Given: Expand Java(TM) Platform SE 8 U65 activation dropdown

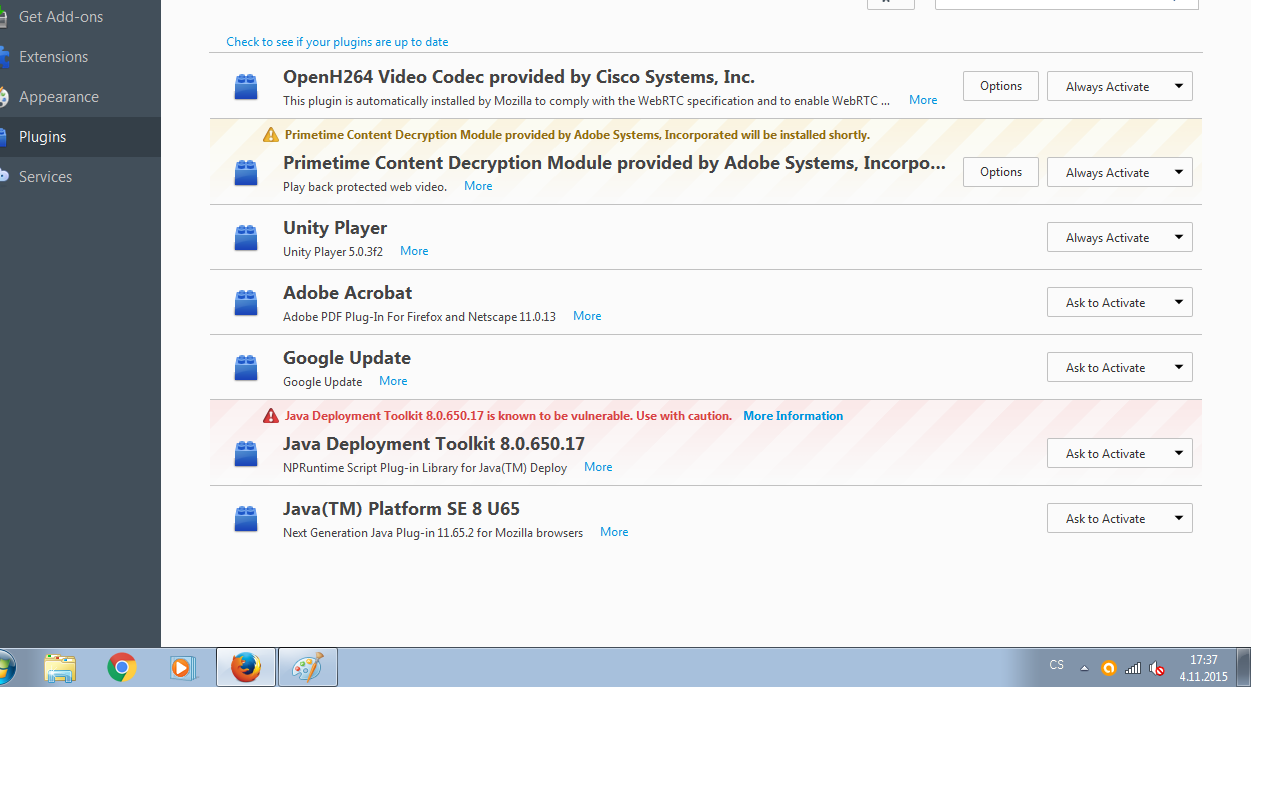Looking at the screenshot, I should [1120, 518].
